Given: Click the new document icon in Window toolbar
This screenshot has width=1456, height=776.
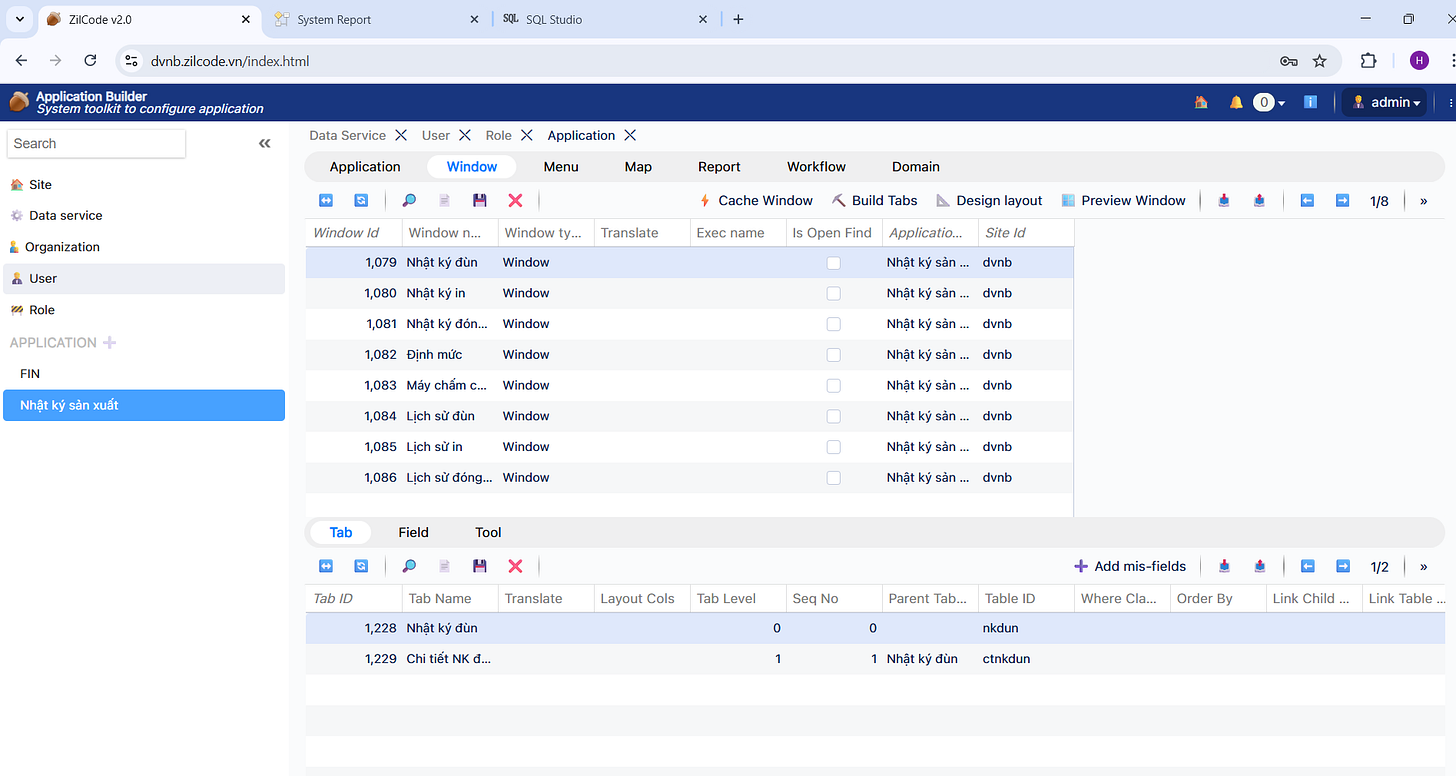Looking at the screenshot, I should click(x=445, y=200).
